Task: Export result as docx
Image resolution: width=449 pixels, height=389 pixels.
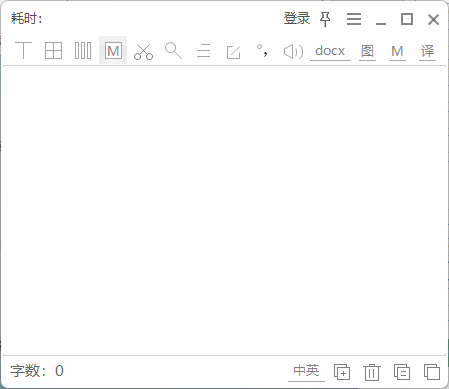Action: [330, 51]
